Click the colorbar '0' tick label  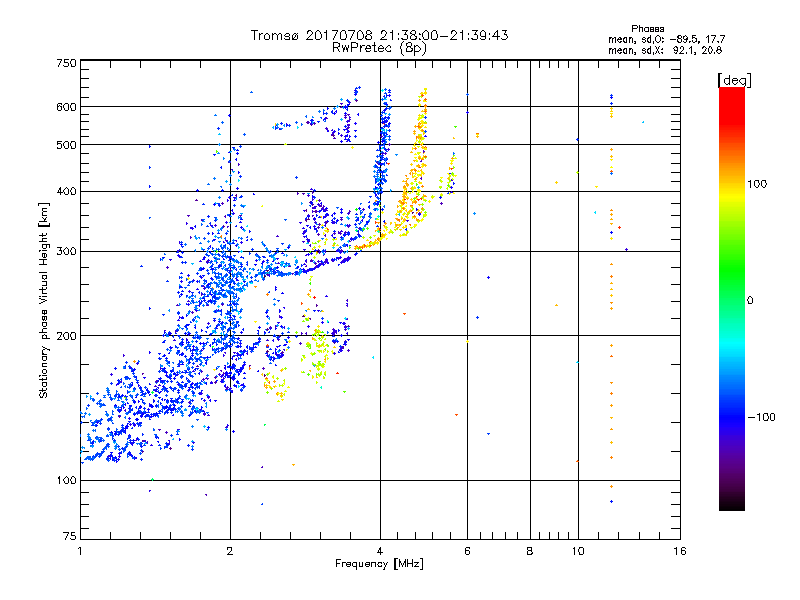pos(750,300)
